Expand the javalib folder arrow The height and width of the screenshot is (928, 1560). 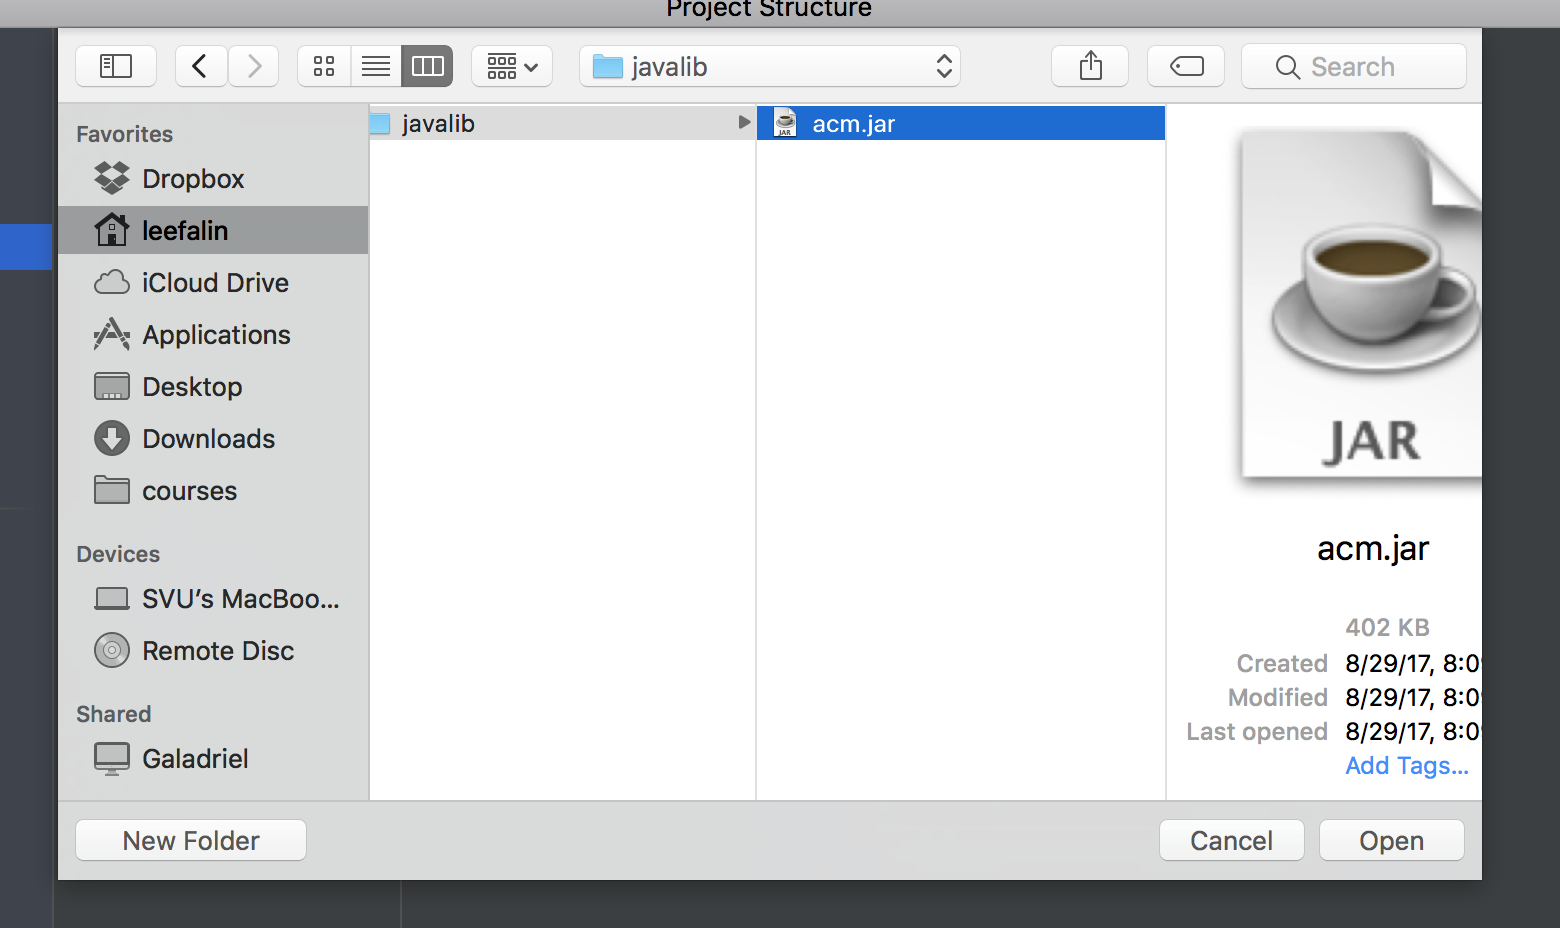coord(743,123)
